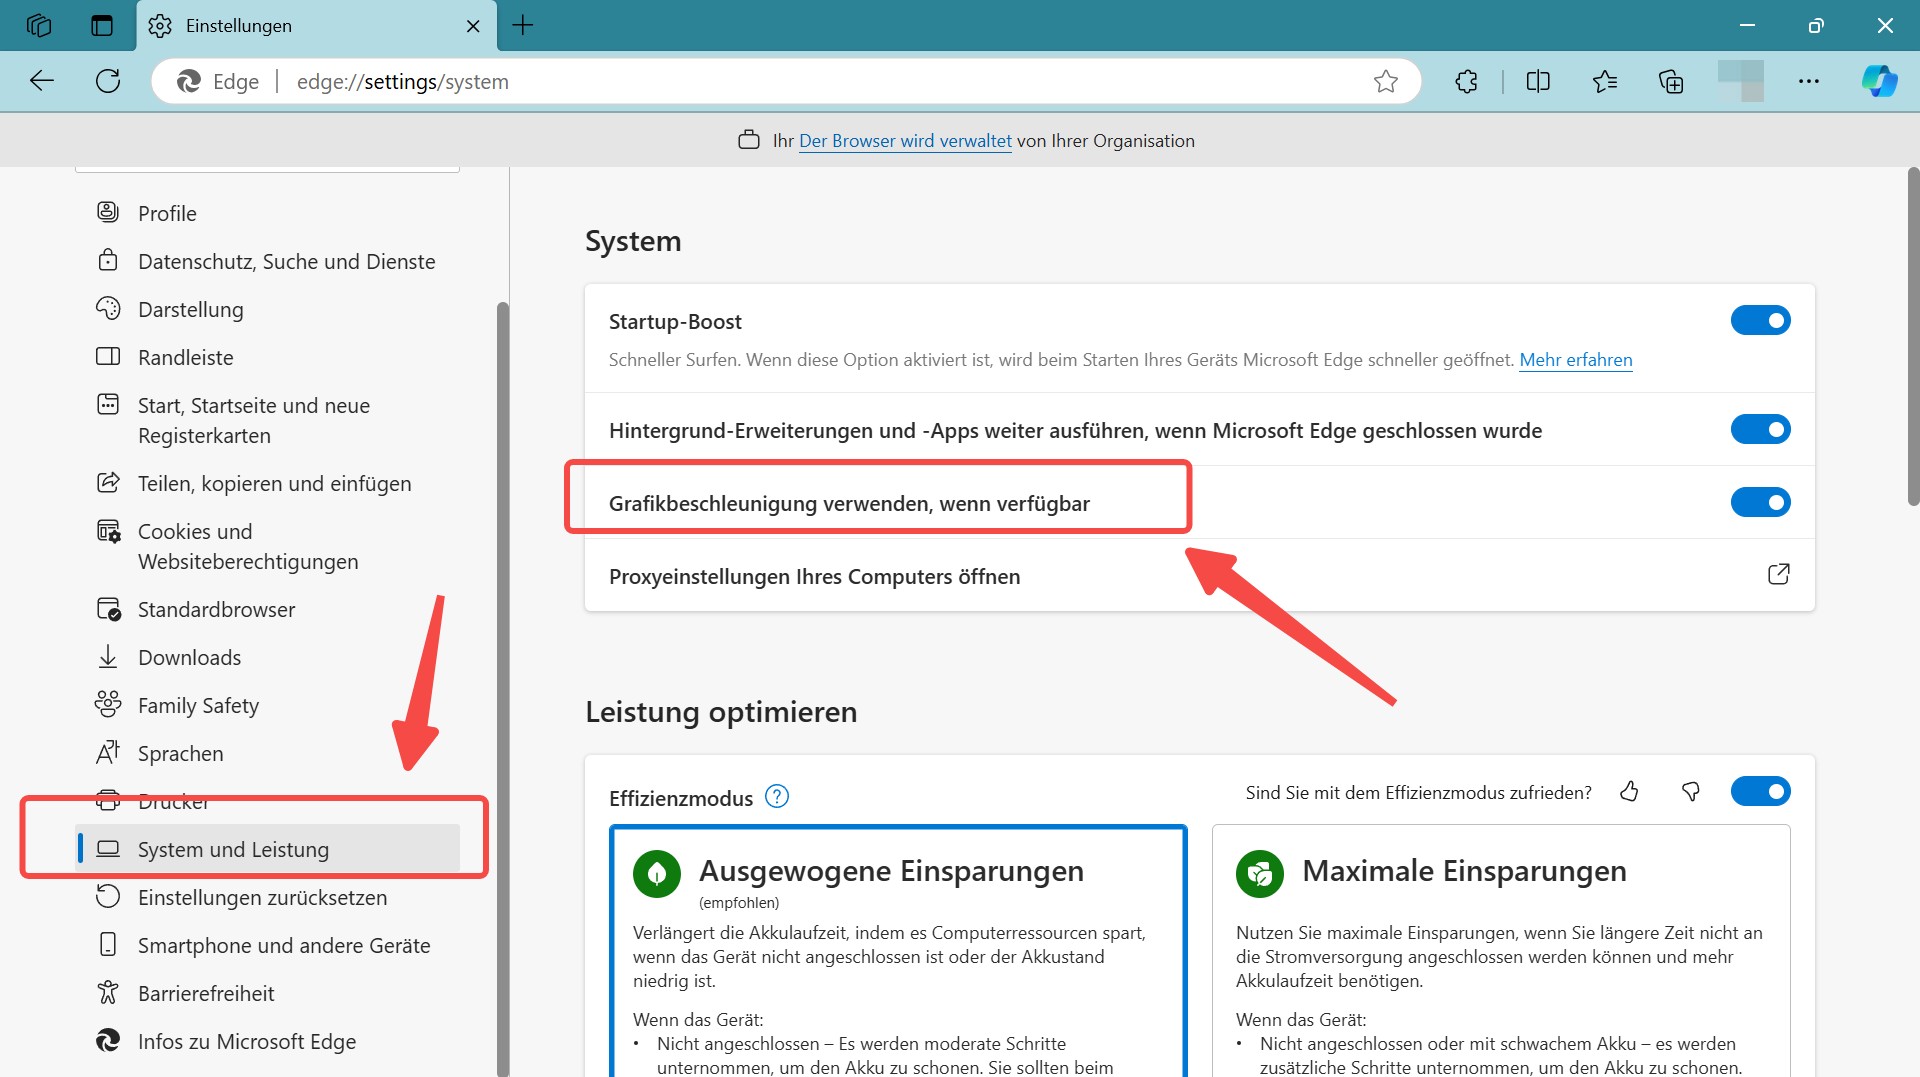The height and width of the screenshot is (1077, 1920).
Task: Toggle Hintergrund-Erweiterungen weiter ausführen switch
Action: click(1760, 429)
